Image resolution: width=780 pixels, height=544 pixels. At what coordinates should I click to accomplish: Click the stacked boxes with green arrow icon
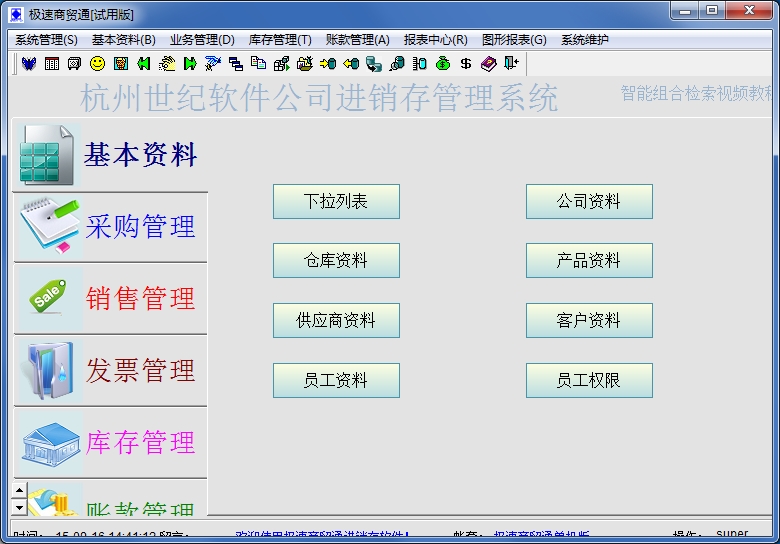(282, 63)
